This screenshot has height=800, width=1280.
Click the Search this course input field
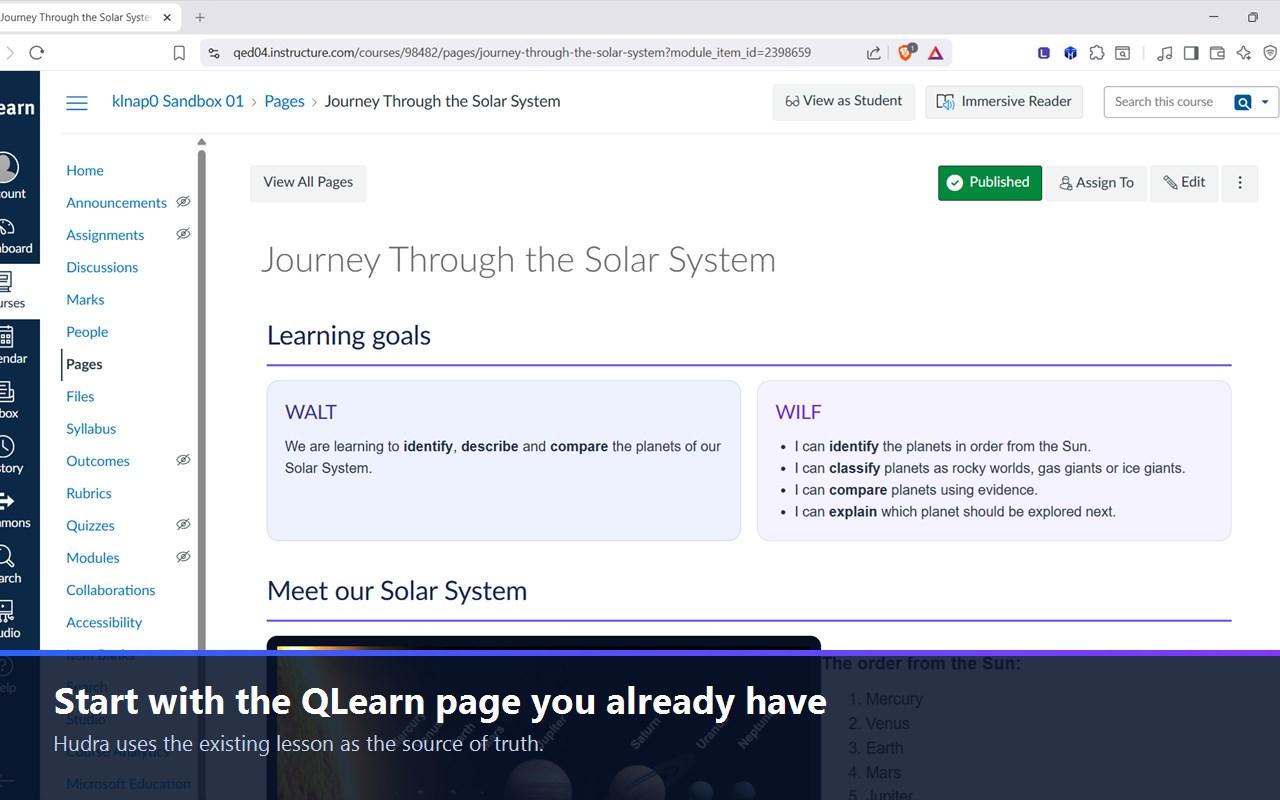click(1165, 102)
